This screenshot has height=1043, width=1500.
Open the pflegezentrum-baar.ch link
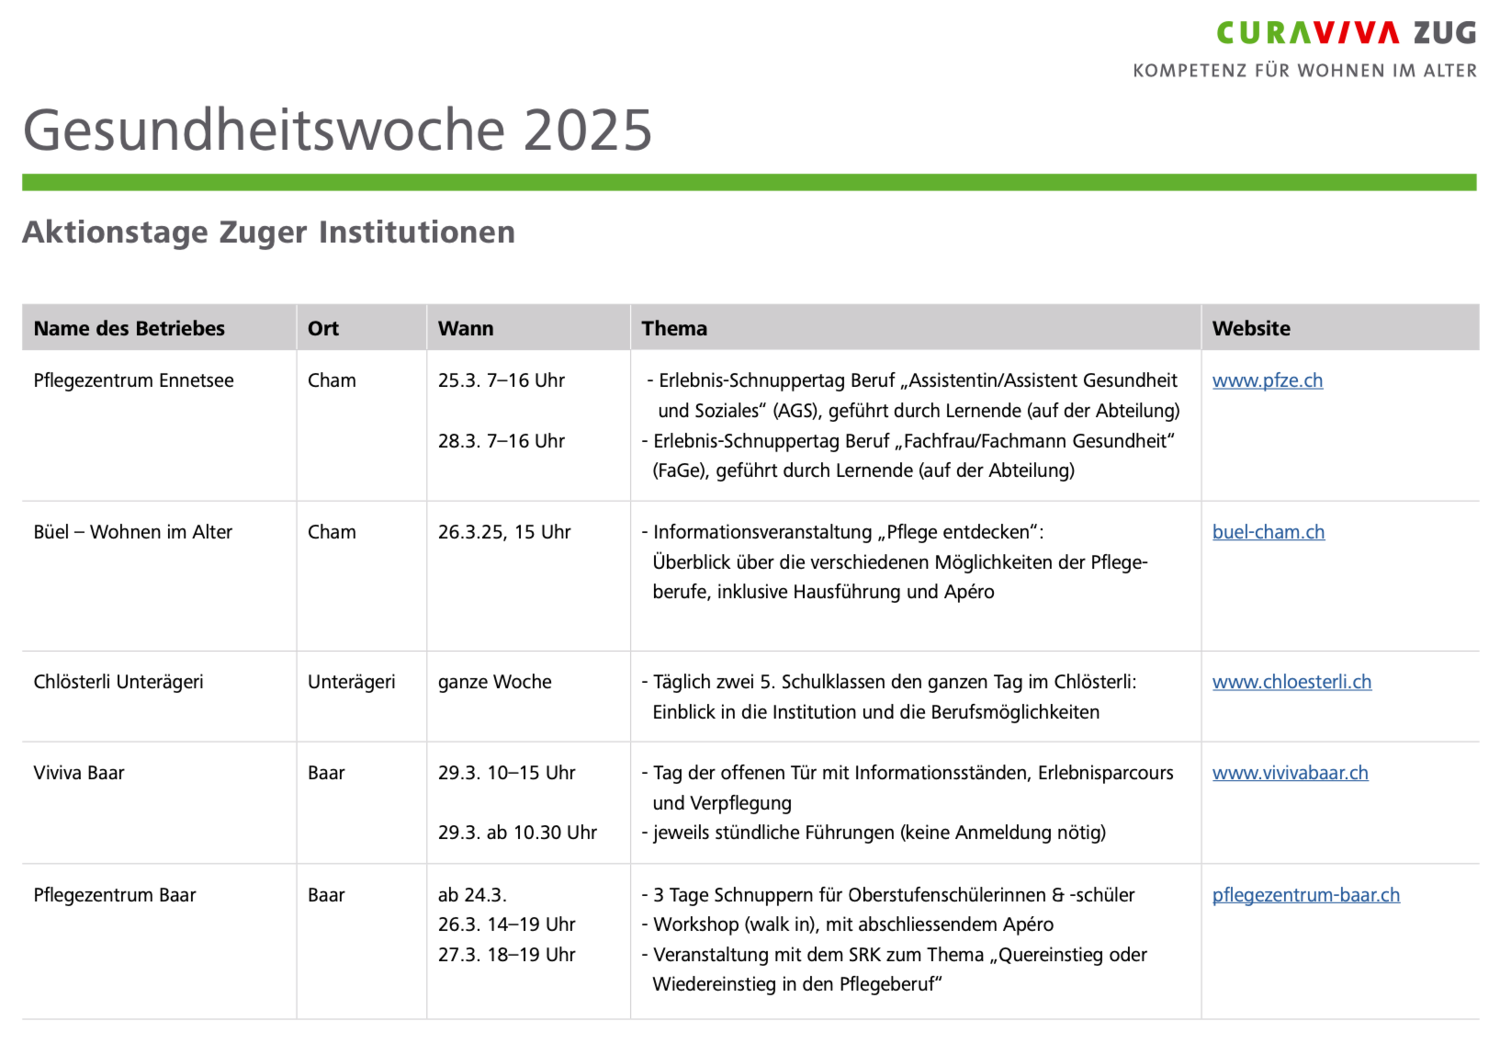(1306, 895)
